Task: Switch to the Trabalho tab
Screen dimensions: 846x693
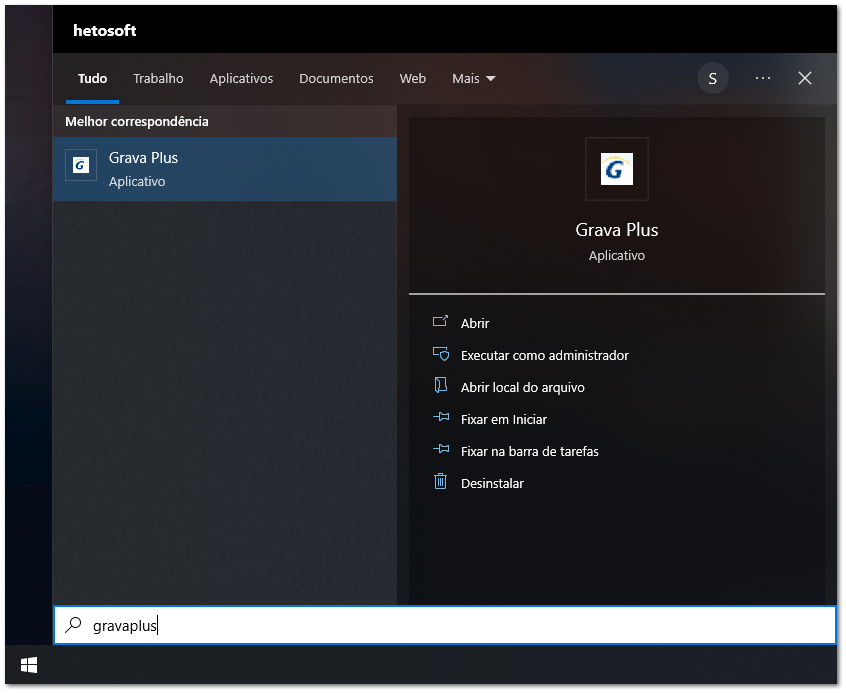Action: [x=158, y=78]
